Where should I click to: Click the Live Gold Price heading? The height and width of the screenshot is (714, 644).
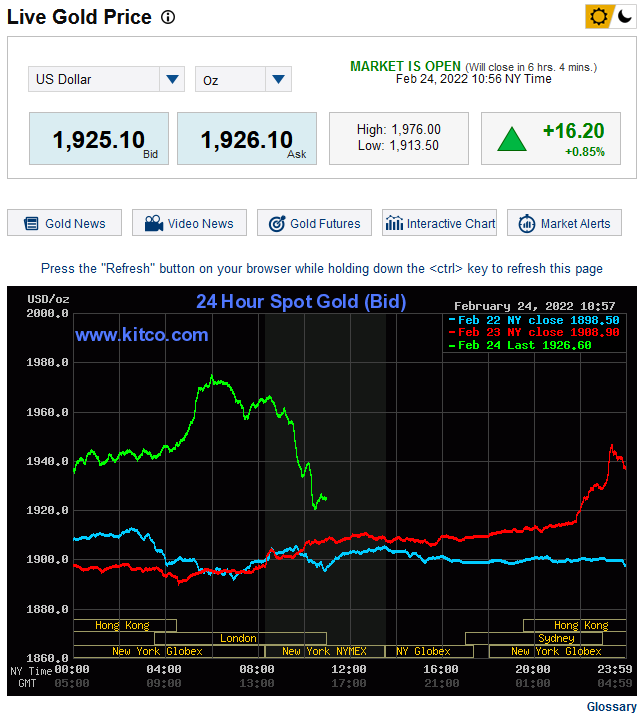[x=79, y=17]
